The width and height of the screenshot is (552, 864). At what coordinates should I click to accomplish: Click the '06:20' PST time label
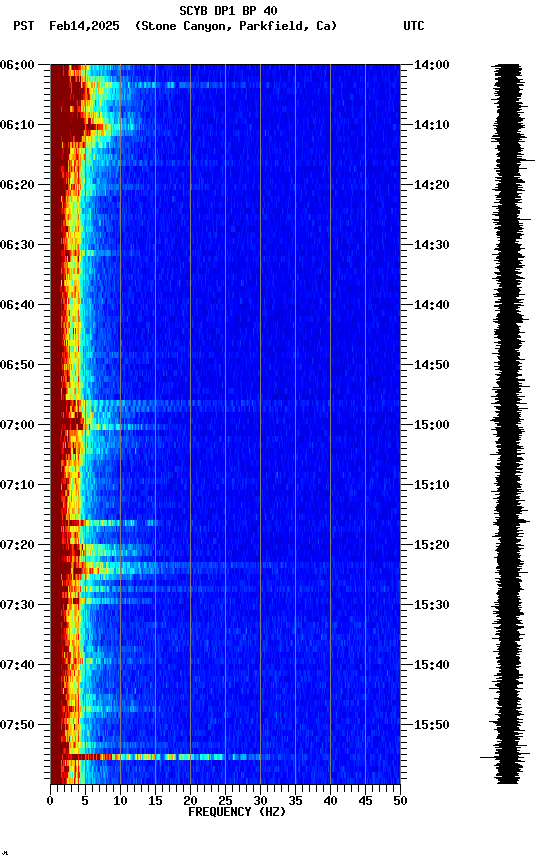pos(17,185)
